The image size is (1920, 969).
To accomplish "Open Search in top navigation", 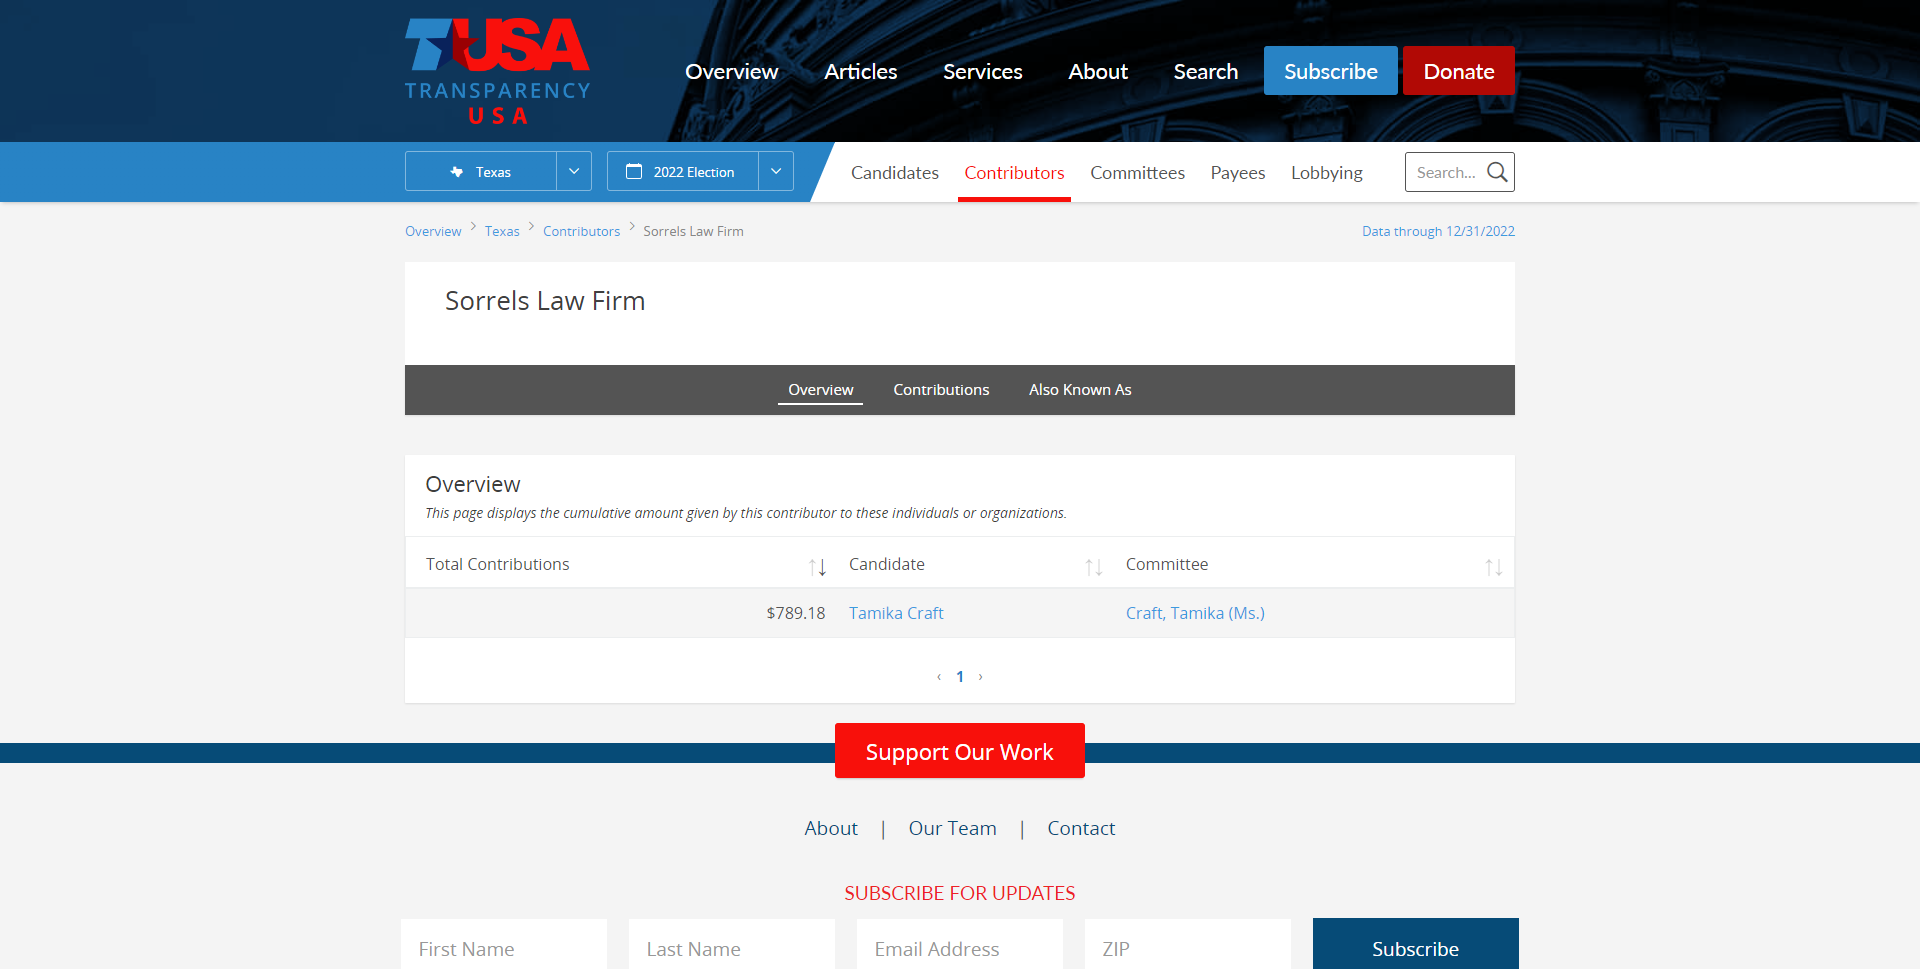I will (1205, 72).
